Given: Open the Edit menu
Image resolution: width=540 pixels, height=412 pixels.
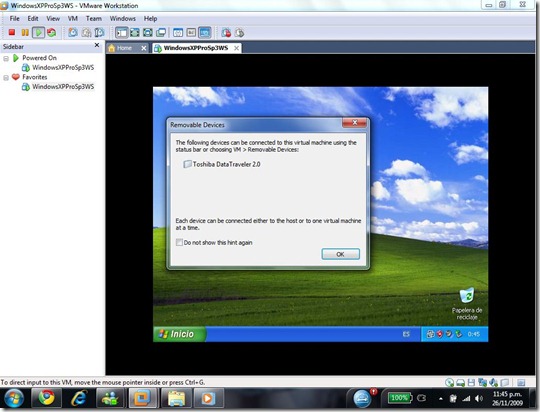Looking at the screenshot, I should click(x=33, y=19).
